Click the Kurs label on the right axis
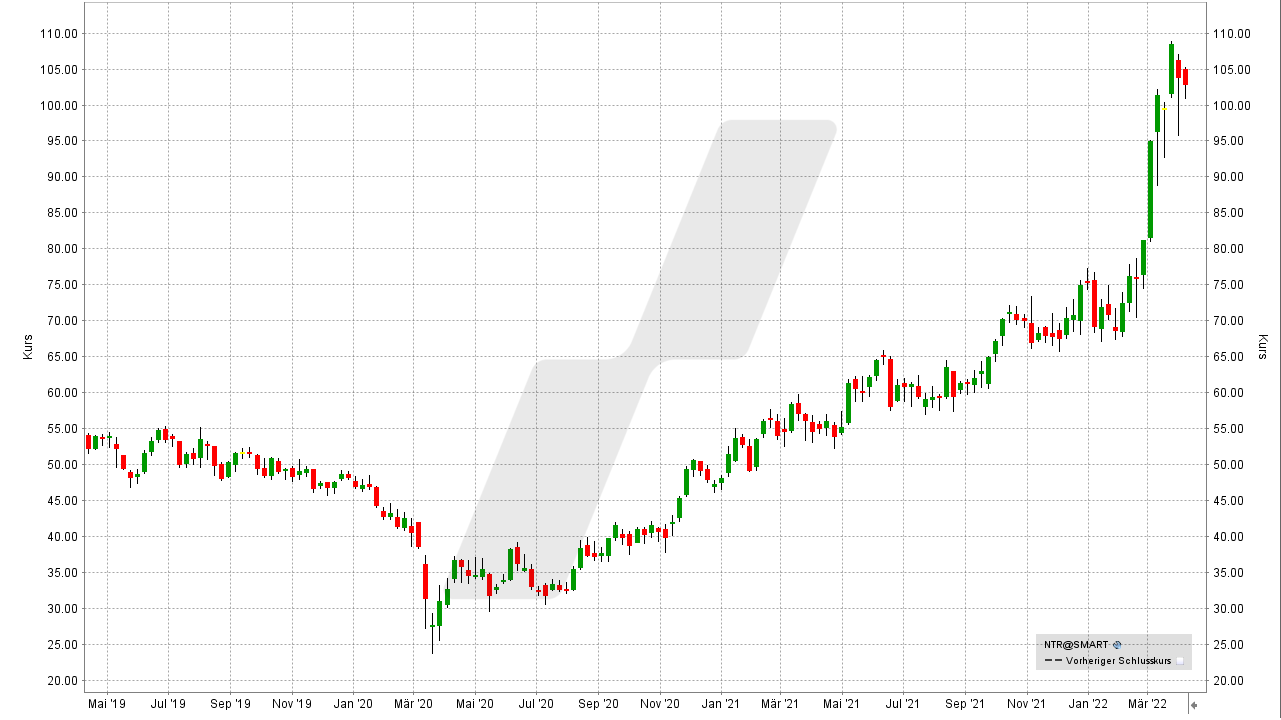Screen dimensions: 1281x720 1263,347
